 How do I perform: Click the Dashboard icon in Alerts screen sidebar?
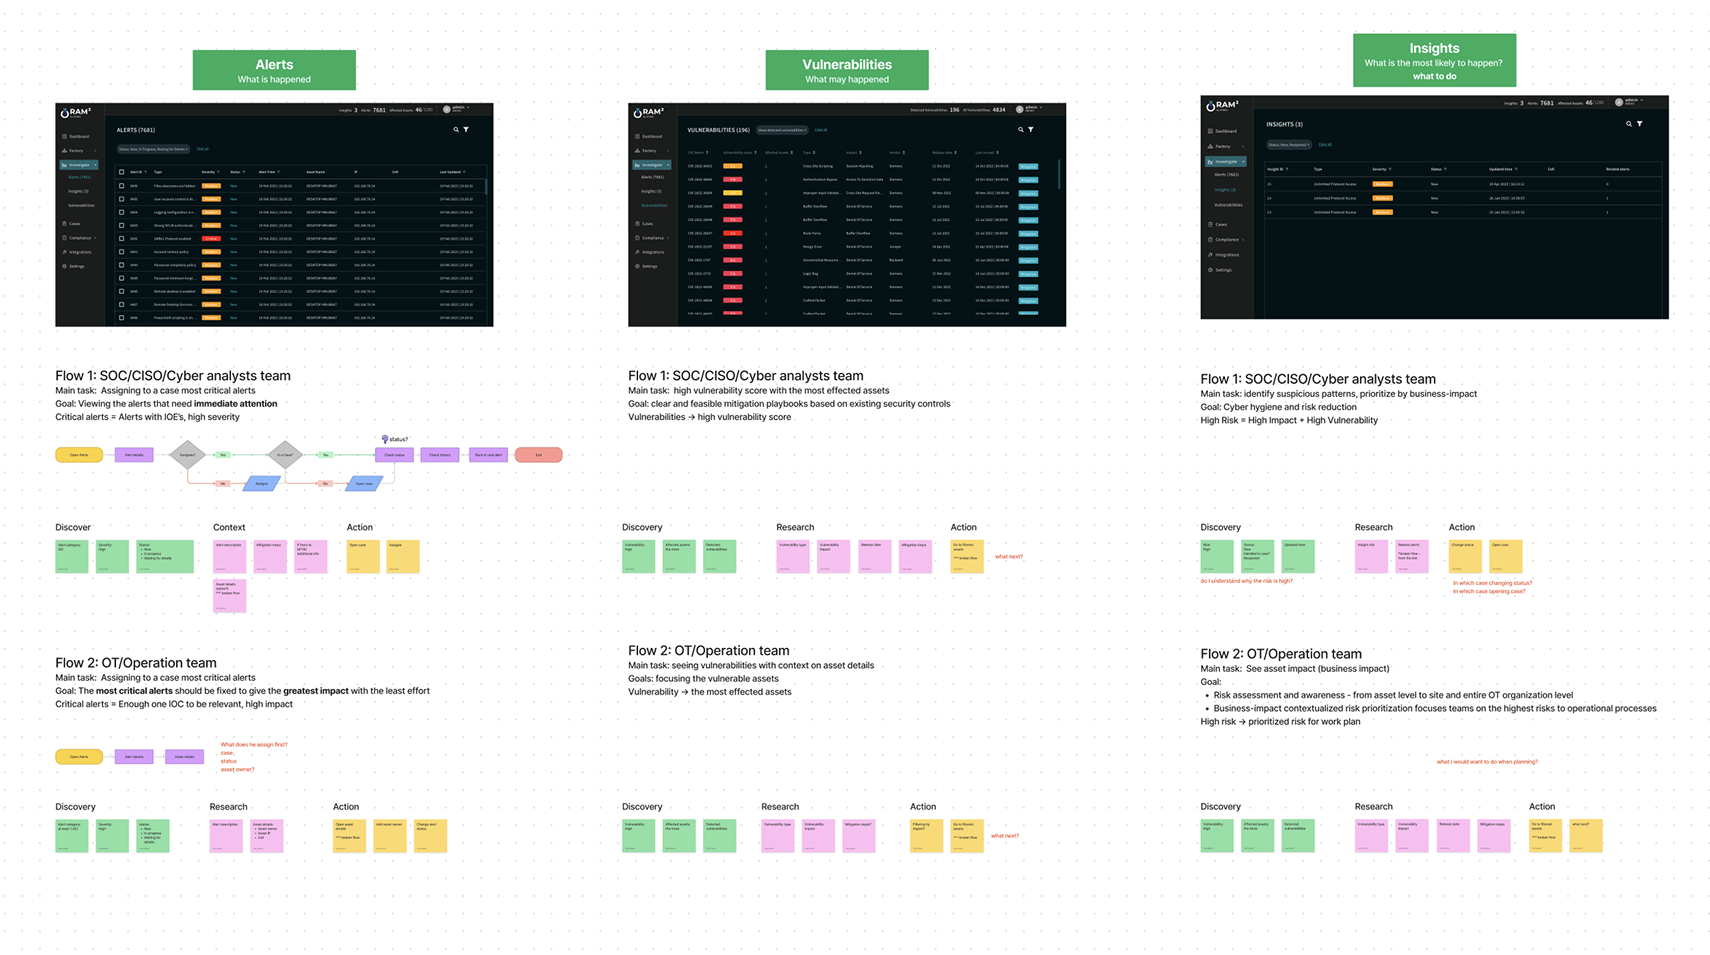pos(64,136)
